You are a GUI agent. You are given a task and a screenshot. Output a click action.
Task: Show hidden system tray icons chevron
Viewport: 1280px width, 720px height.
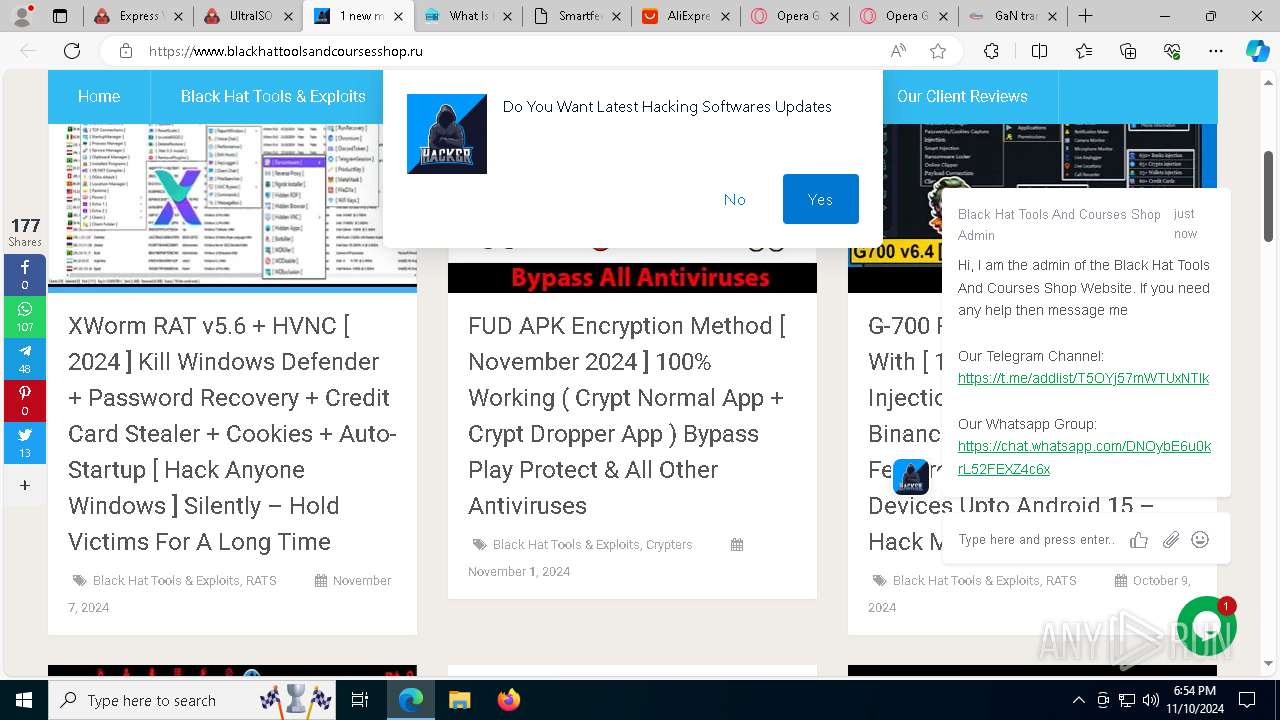[x=1078, y=700]
